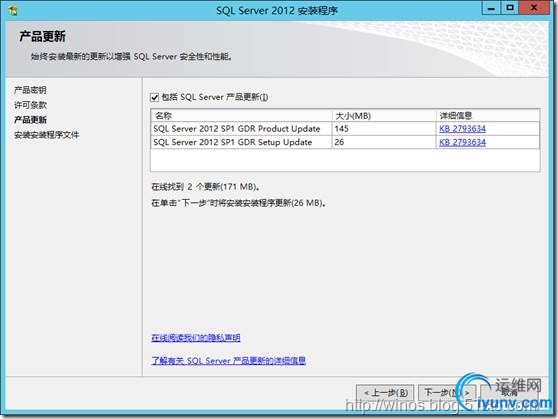Click the size value 145
Screen dimensions: 558x419
pos(342,129)
